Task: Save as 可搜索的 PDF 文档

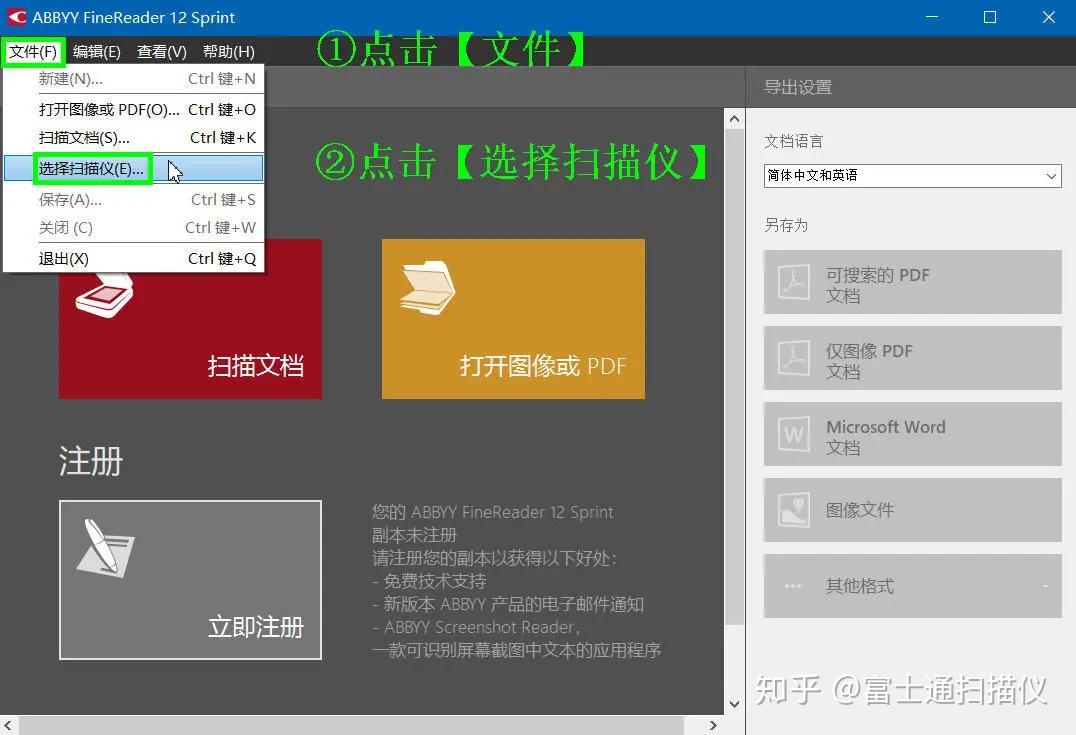Action: pyautogui.click(x=913, y=282)
